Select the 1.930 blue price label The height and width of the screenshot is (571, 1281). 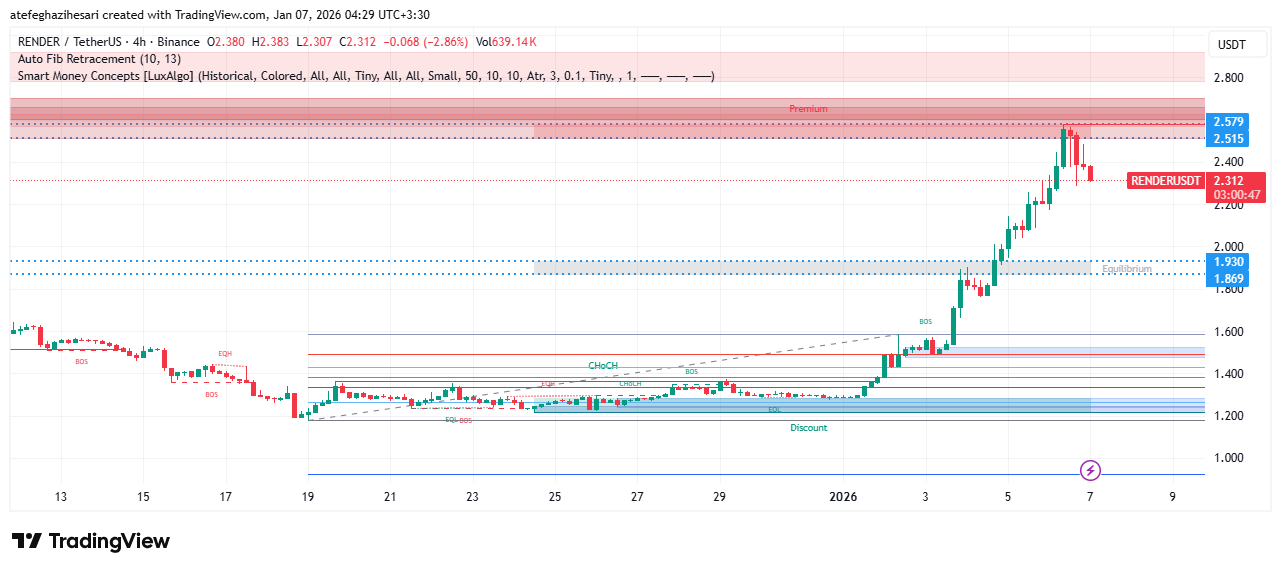tap(1228, 261)
